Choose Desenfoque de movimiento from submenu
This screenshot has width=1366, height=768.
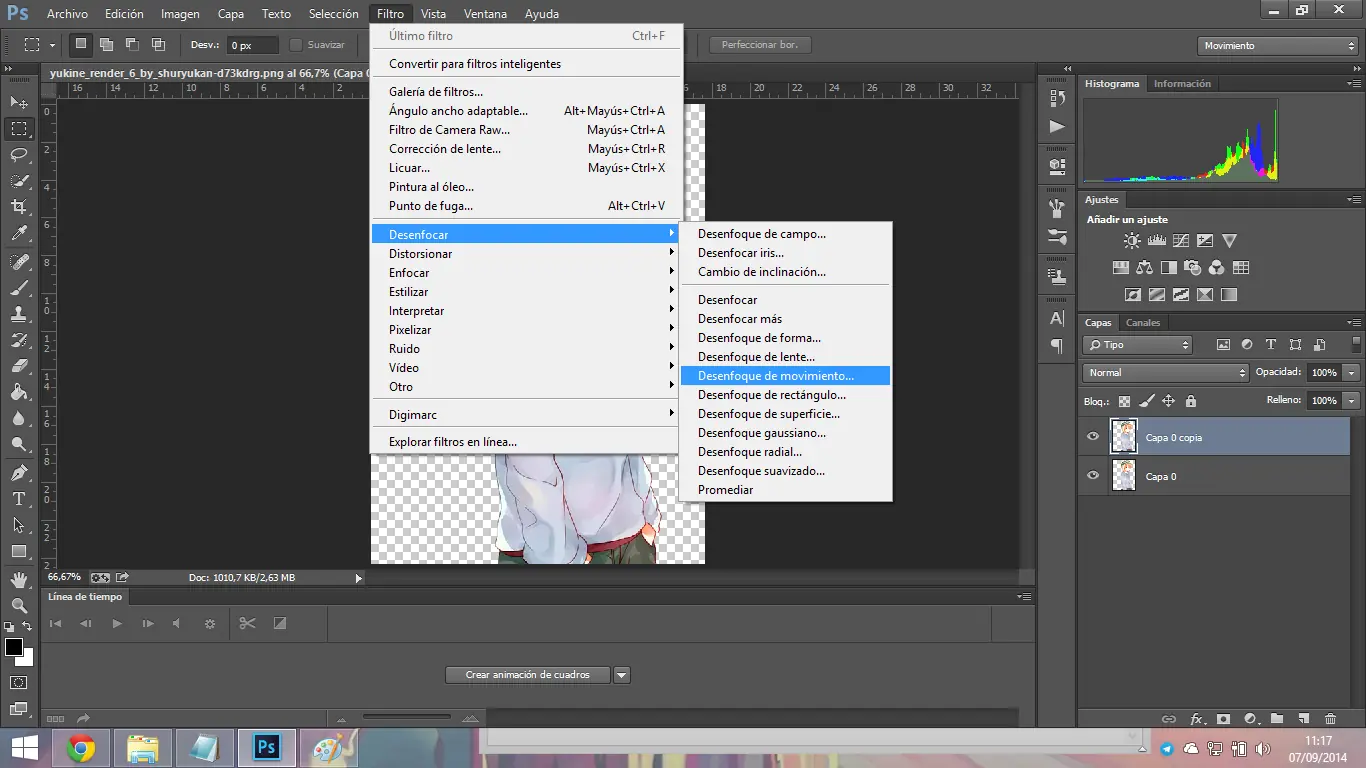[x=785, y=376]
